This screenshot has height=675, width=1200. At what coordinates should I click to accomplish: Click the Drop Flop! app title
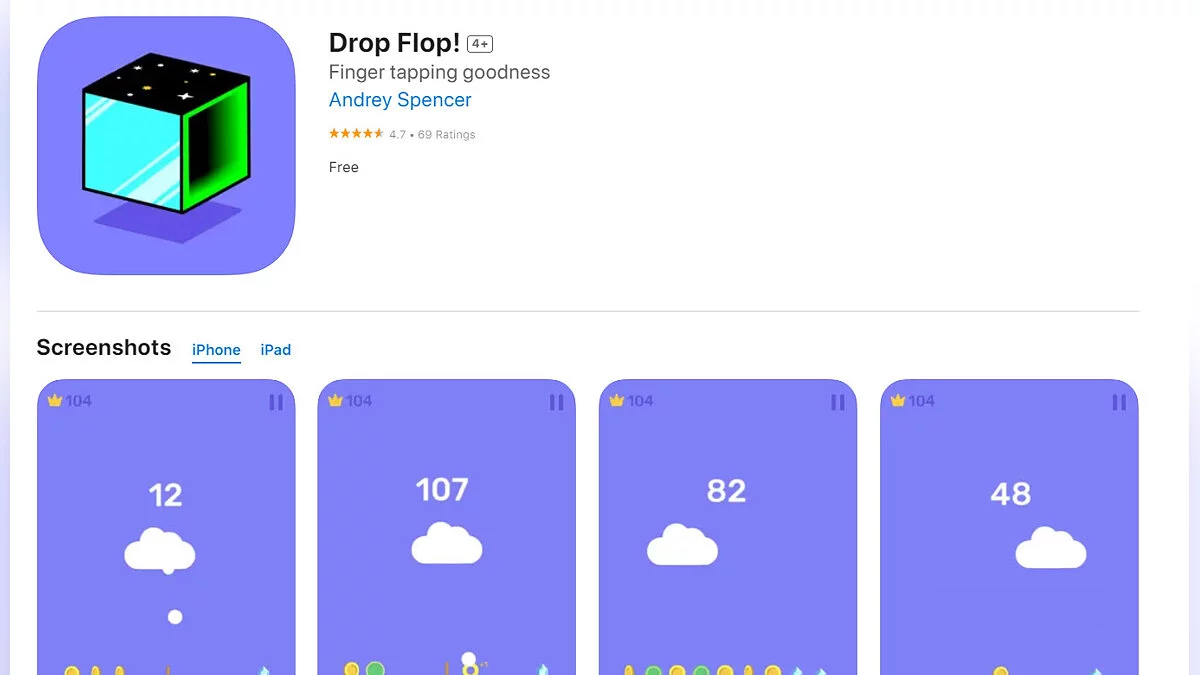click(x=395, y=43)
